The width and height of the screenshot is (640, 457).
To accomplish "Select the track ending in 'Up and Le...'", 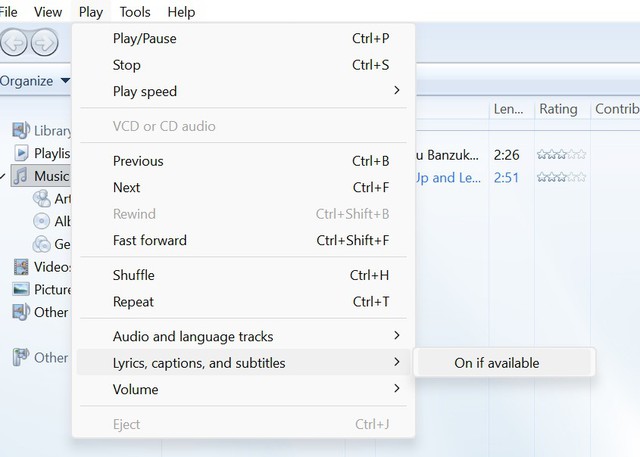I will pos(448,177).
